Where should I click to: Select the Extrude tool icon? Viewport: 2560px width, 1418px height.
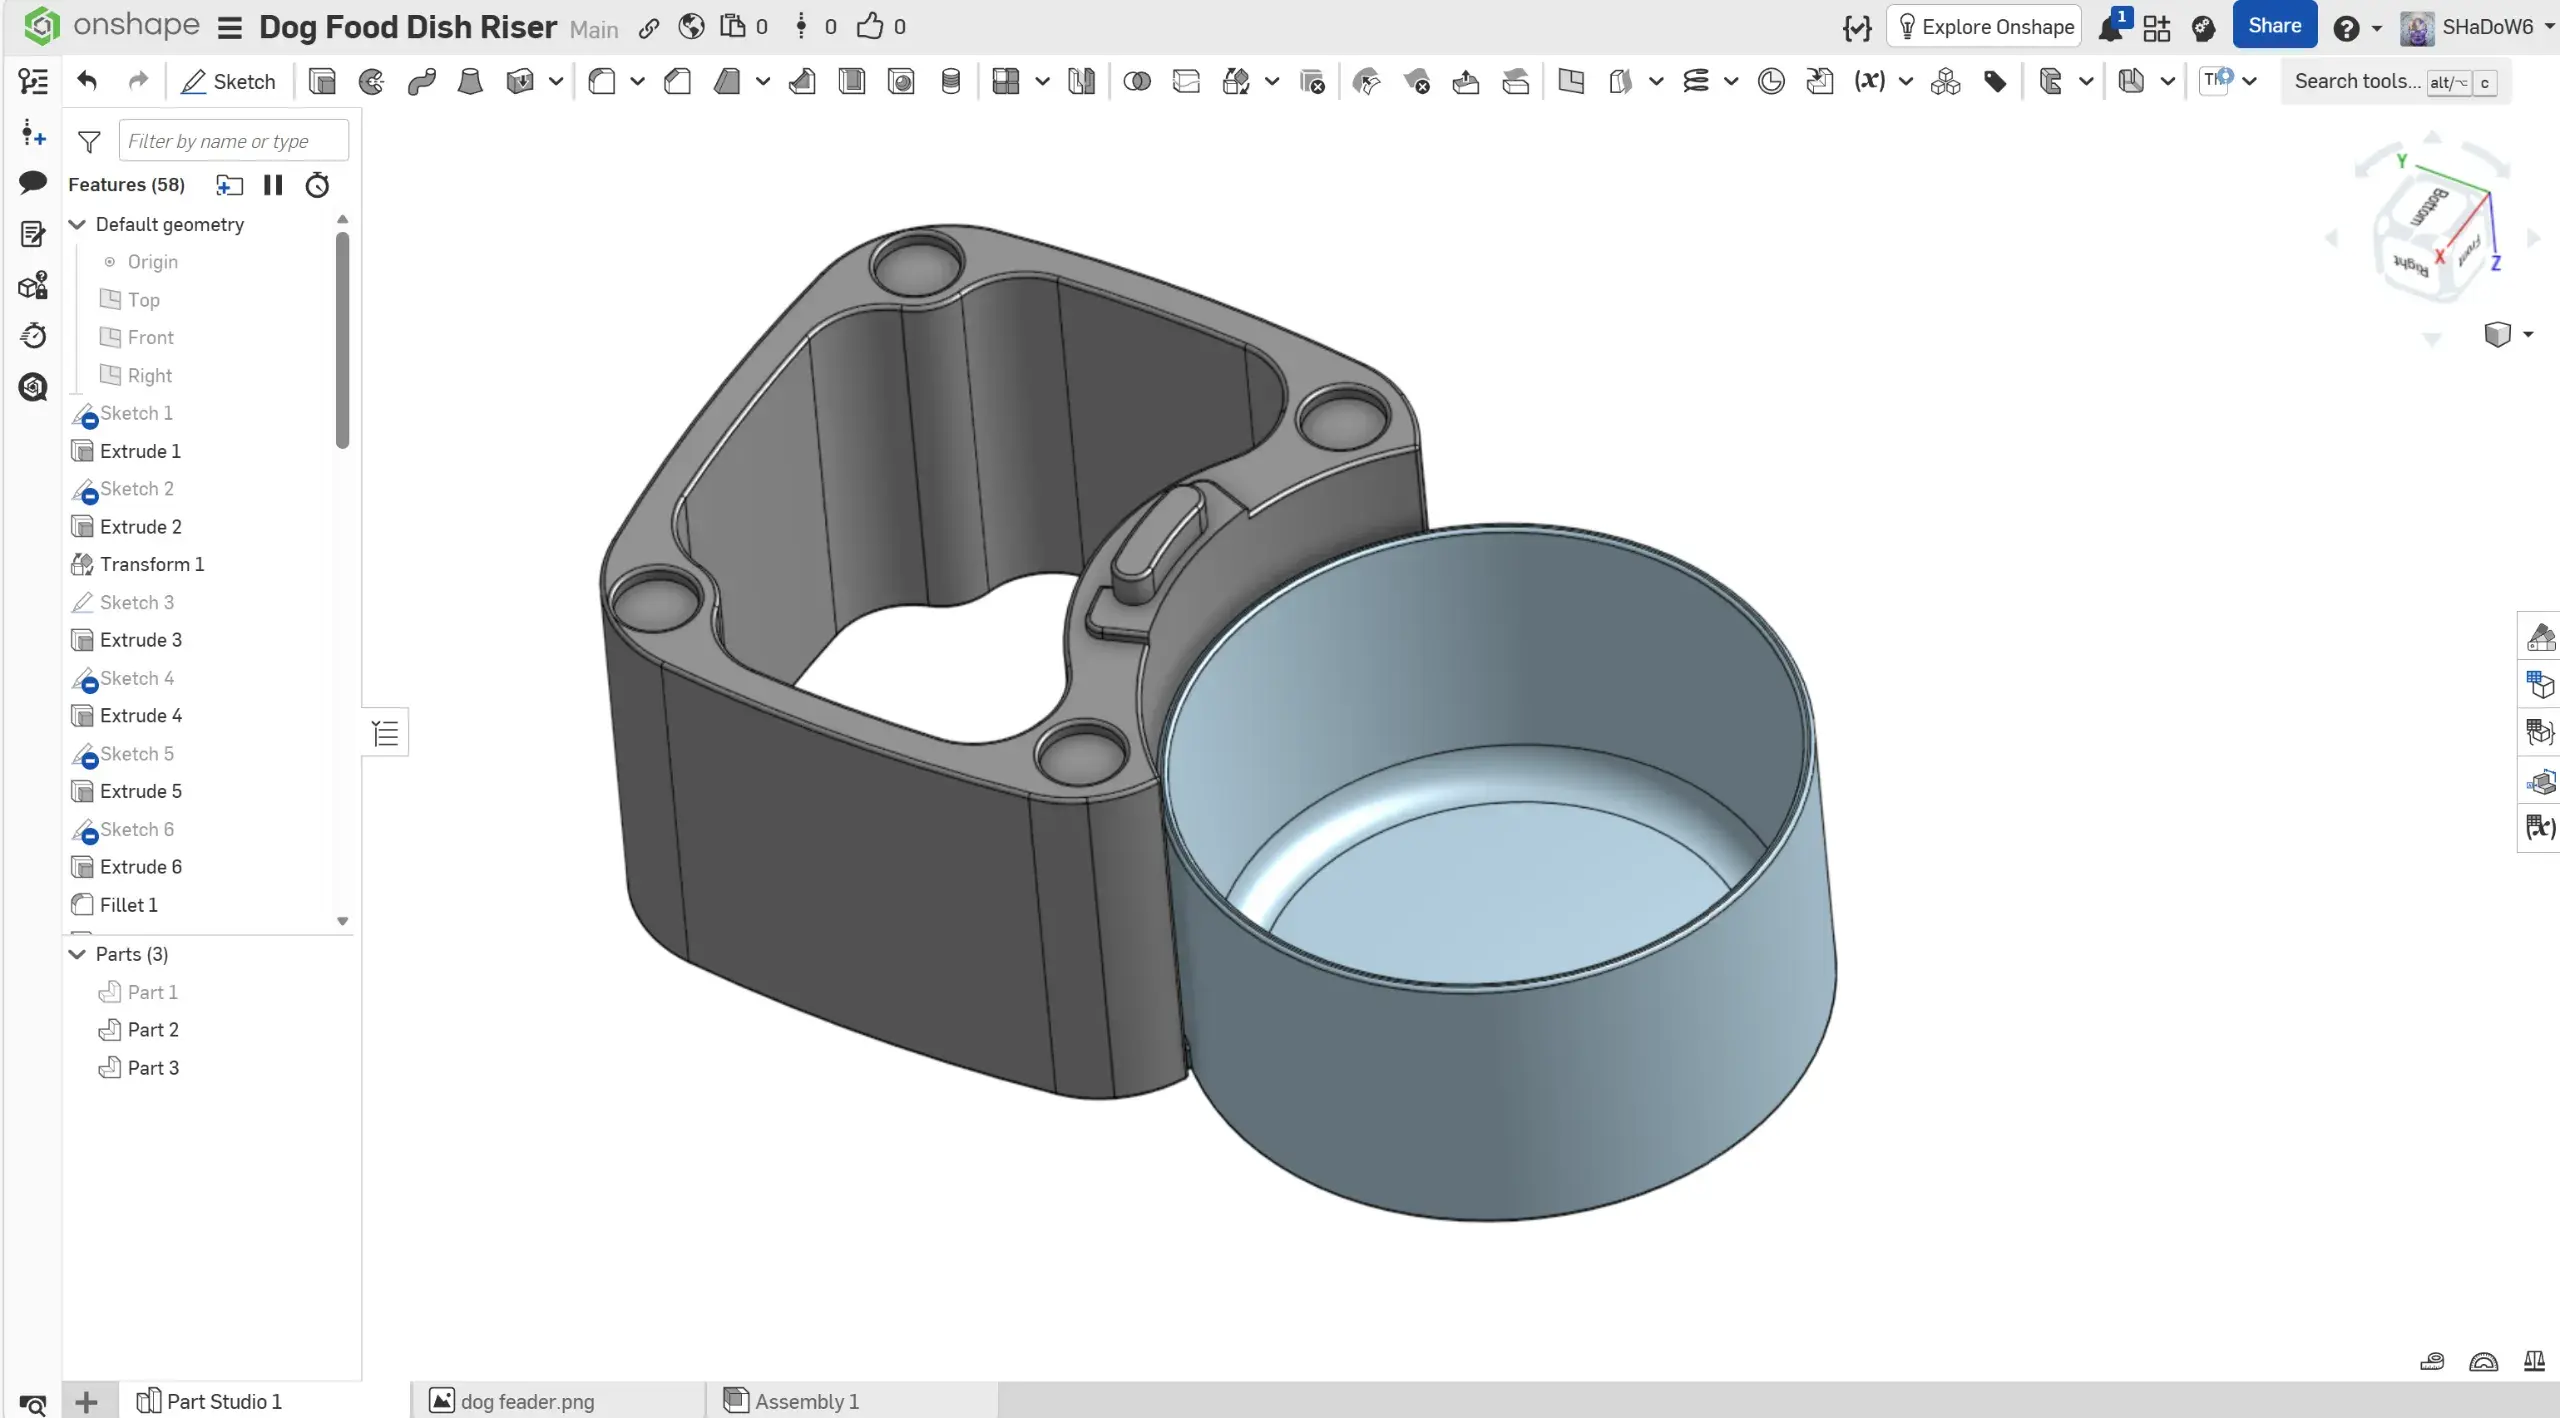[x=322, y=81]
